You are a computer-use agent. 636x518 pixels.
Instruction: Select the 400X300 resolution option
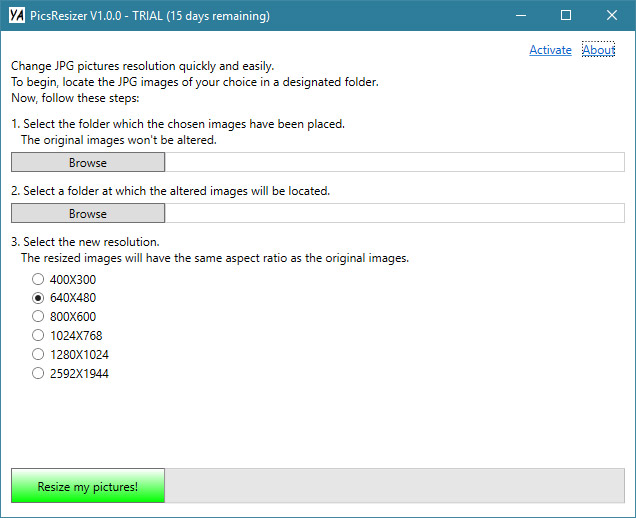coord(38,280)
